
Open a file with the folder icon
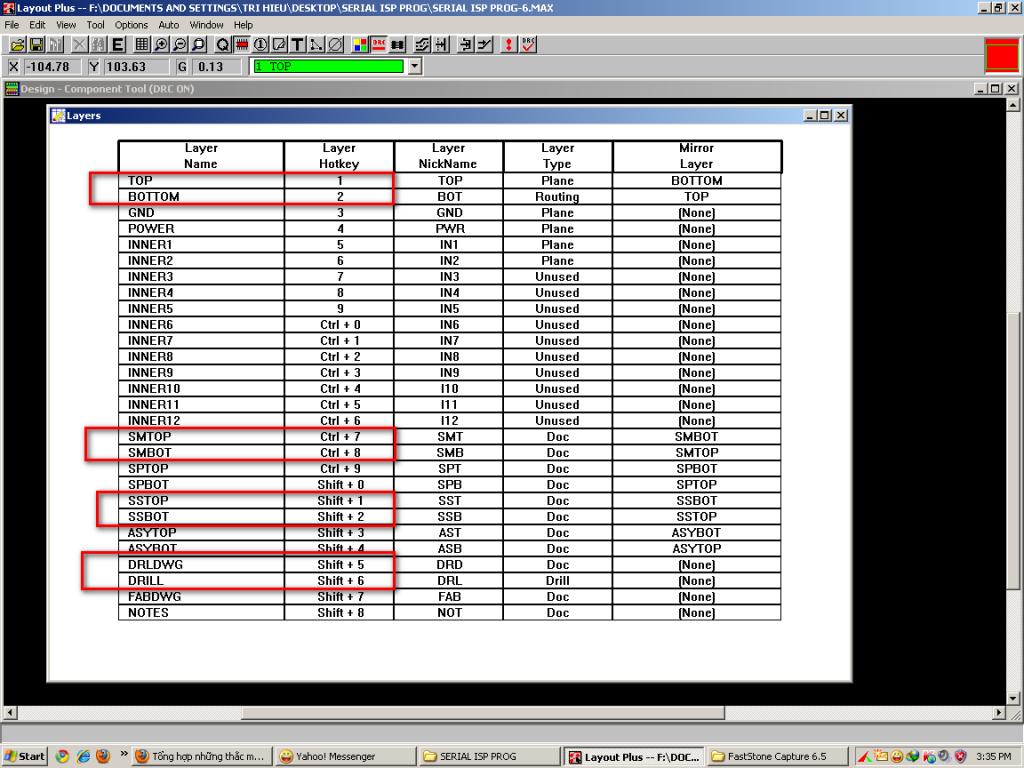pyautogui.click(x=18, y=44)
